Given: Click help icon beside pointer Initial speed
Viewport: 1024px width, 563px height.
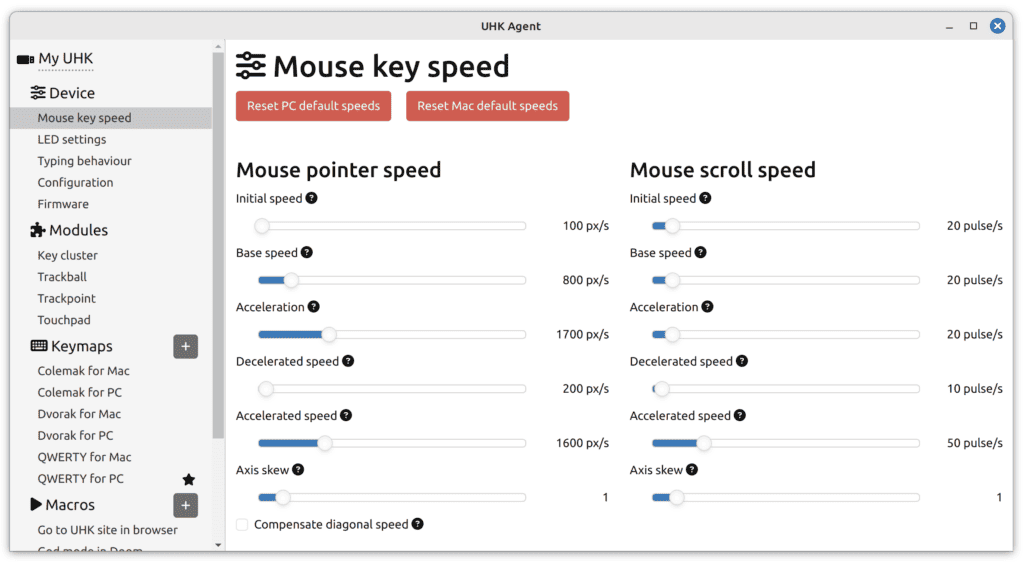Looking at the screenshot, I should coord(311,198).
